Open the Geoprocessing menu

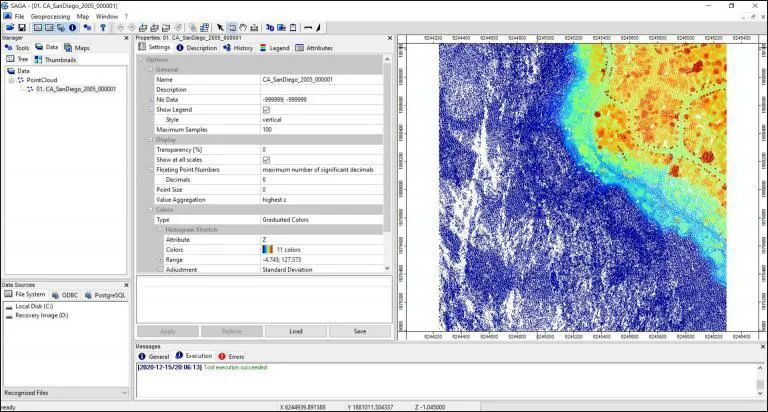[50, 16]
